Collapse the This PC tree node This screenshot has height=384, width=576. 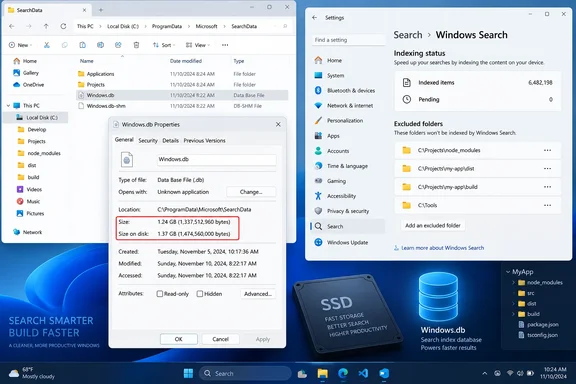(x=8, y=105)
